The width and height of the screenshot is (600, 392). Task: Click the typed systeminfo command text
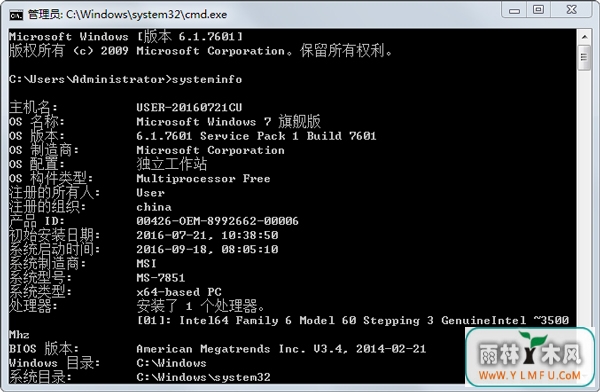[207, 79]
